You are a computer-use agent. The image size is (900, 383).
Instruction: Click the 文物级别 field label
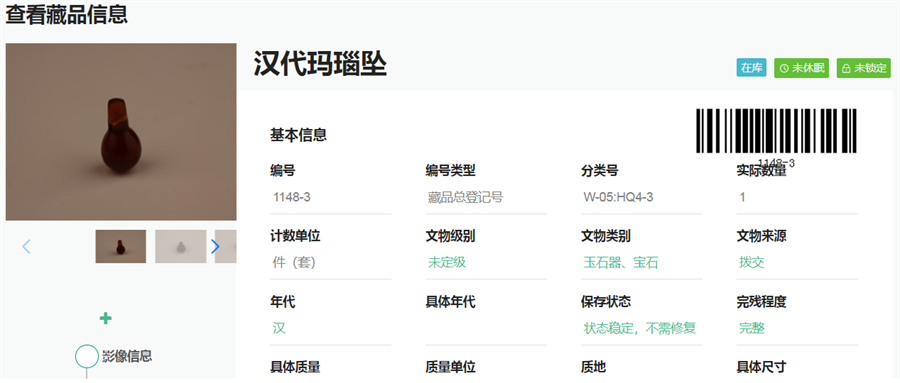click(x=451, y=236)
